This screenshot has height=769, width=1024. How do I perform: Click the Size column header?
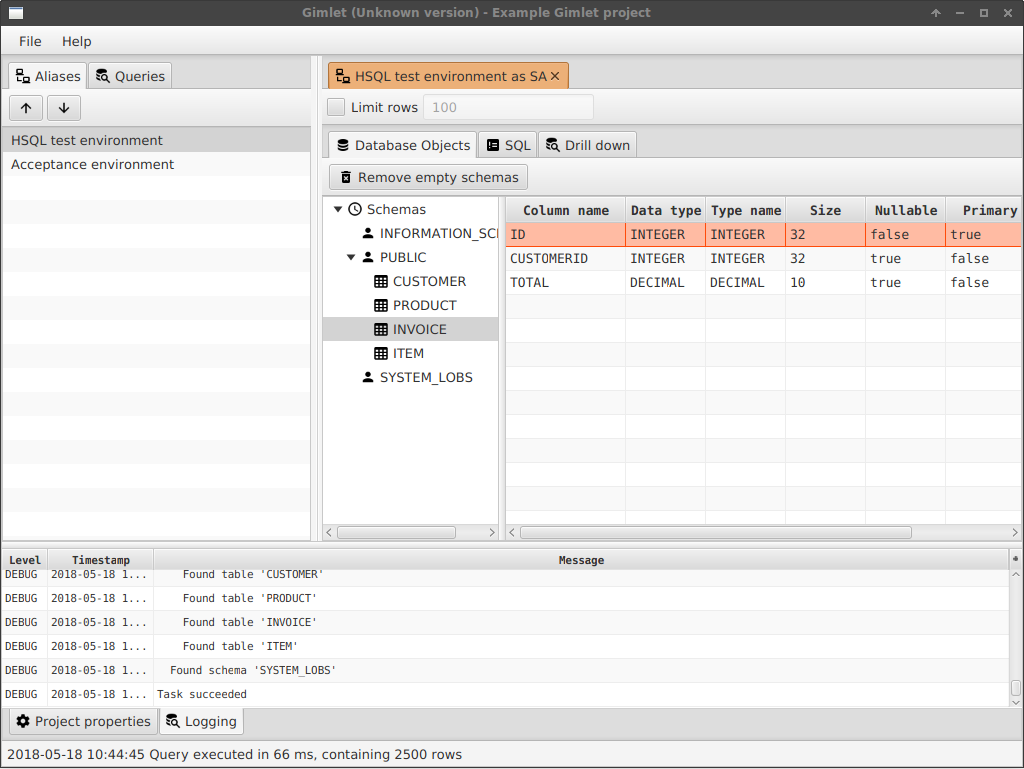825,210
